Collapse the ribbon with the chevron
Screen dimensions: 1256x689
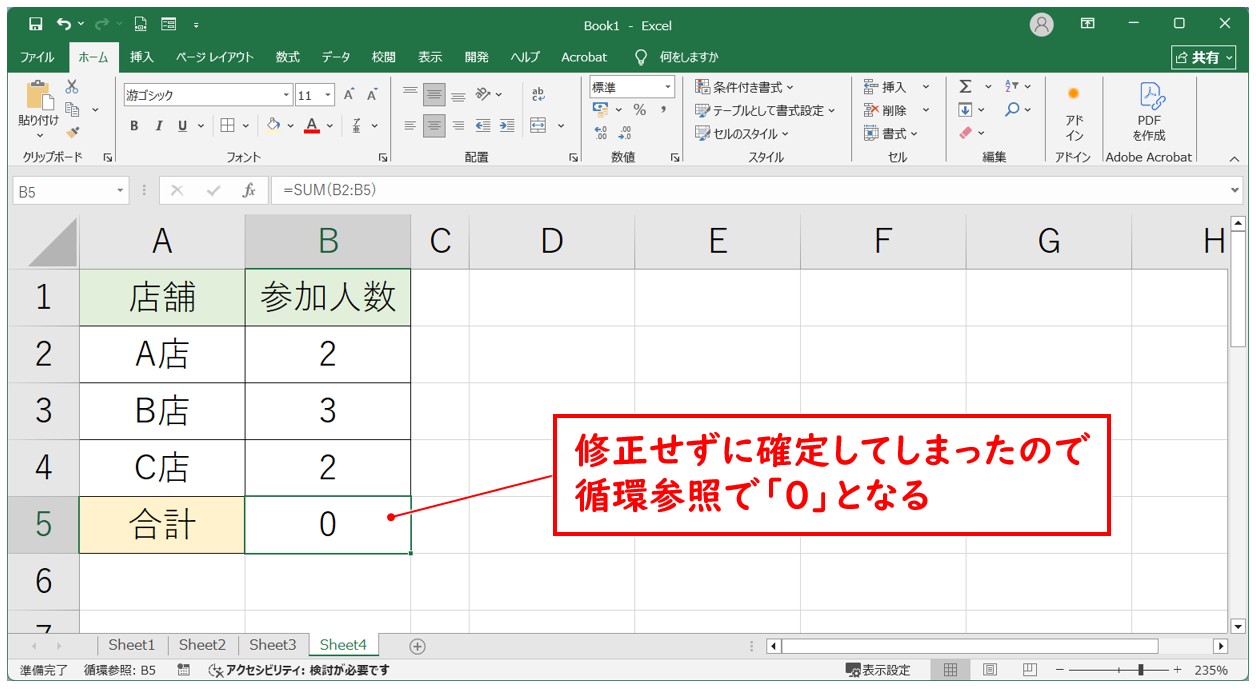pyautogui.click(x=1234, y=159)
